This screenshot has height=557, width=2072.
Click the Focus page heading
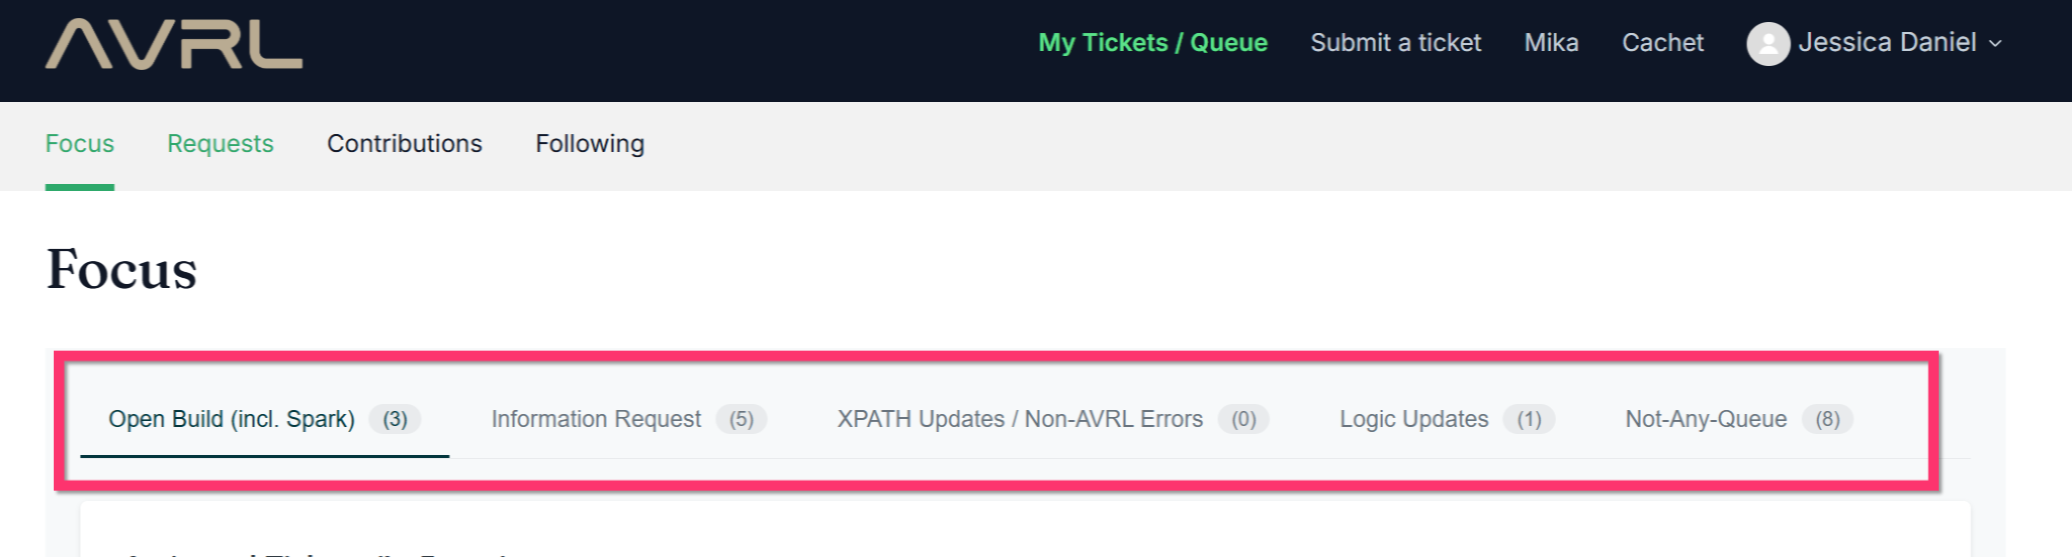pos(122,270)
